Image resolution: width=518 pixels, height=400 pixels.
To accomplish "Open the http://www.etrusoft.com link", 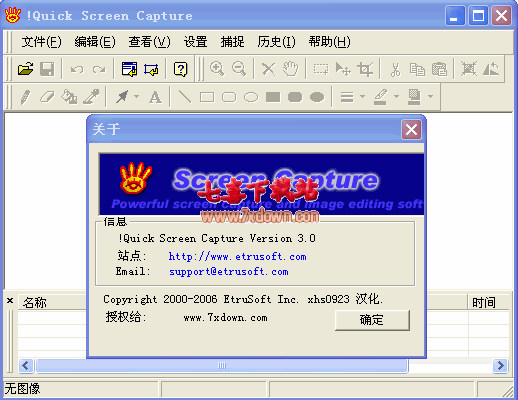I will pyautogui.click(x=237, y=256).
